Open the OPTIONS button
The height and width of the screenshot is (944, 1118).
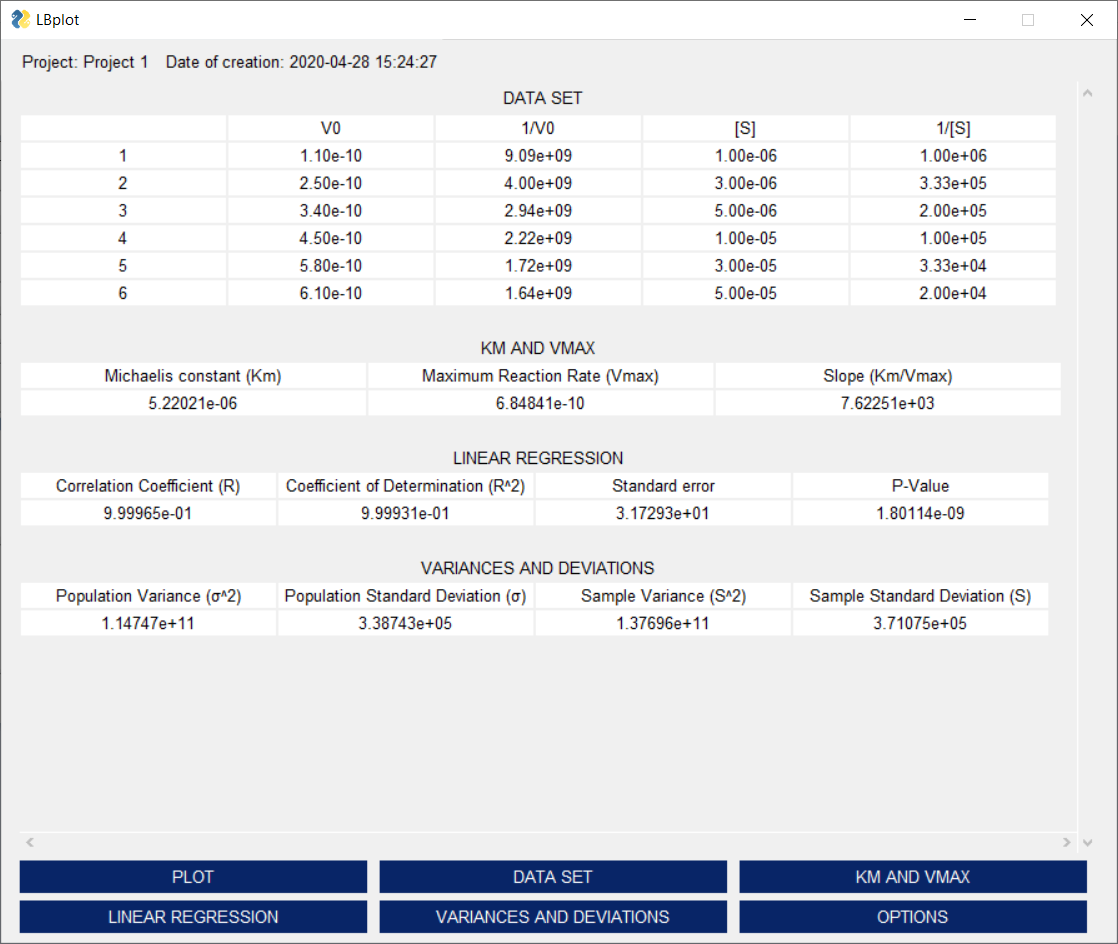(x=913, y=916)
